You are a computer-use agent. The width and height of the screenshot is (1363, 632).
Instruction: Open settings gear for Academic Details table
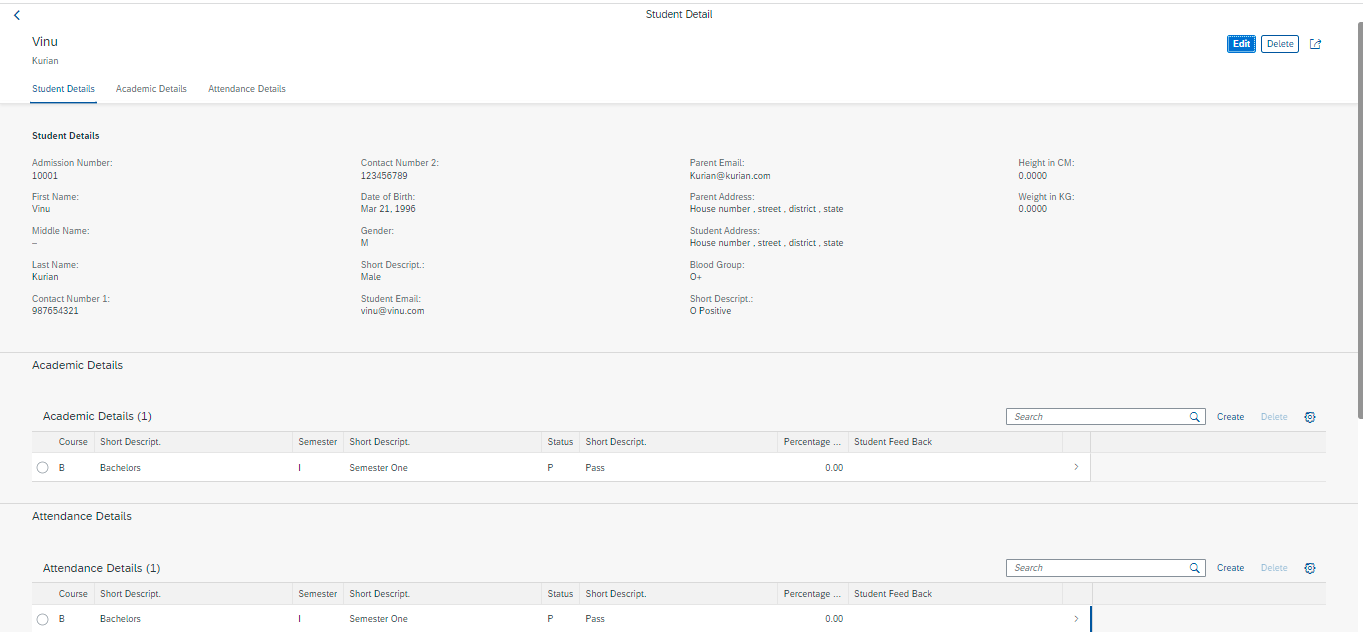click(1310, 416)
